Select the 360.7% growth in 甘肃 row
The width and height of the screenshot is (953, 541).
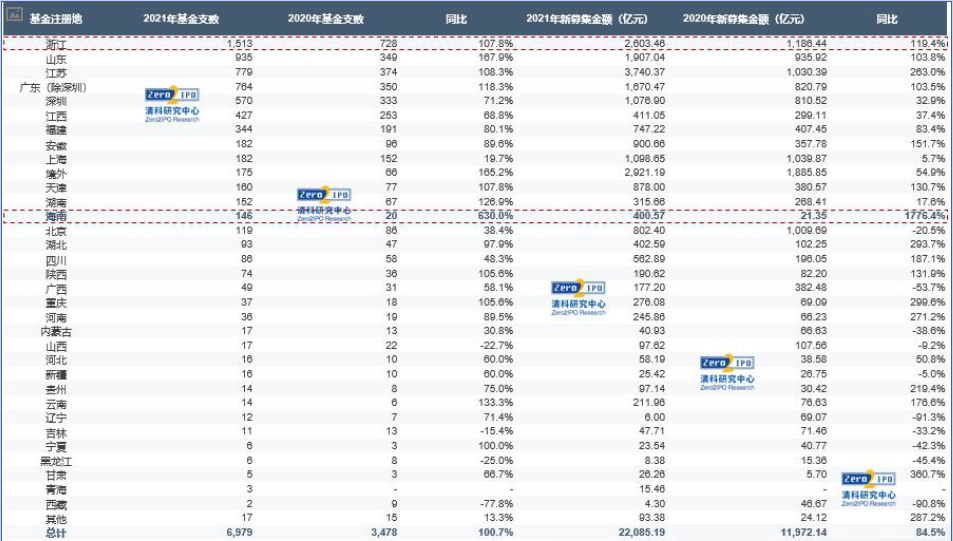[x=929, y=474]
